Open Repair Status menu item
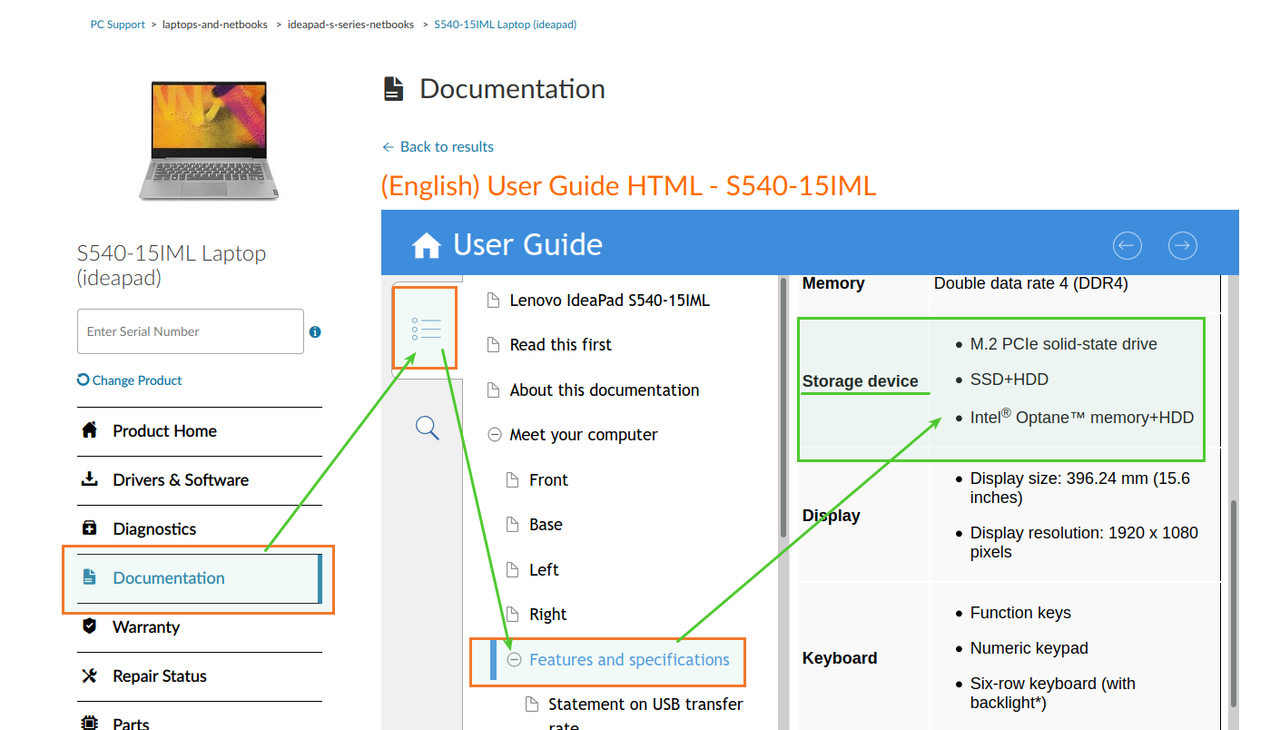Viewport: 1280px width, 730px height. (x=200, y=676)
